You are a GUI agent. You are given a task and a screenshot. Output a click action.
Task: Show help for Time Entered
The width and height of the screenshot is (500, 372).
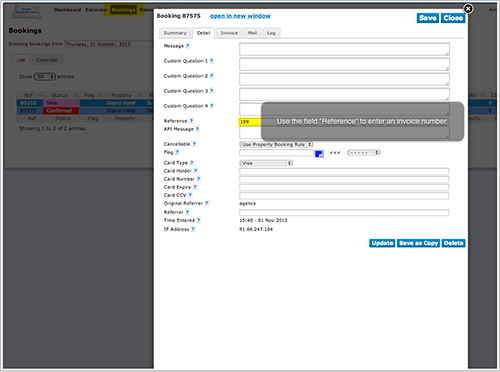199,220
